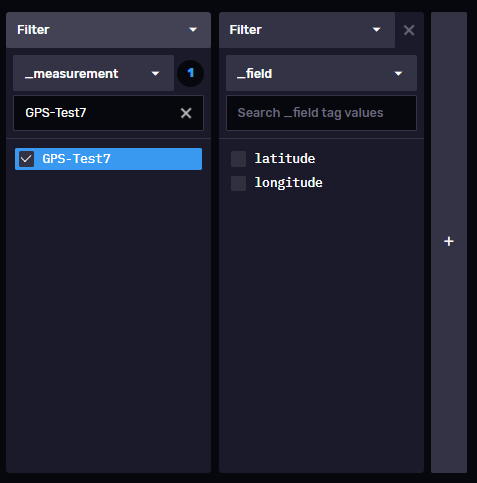This screenshot has height=483, width=477.
Task: Add a new filter with plus button
Action: [x=449, y=242]
